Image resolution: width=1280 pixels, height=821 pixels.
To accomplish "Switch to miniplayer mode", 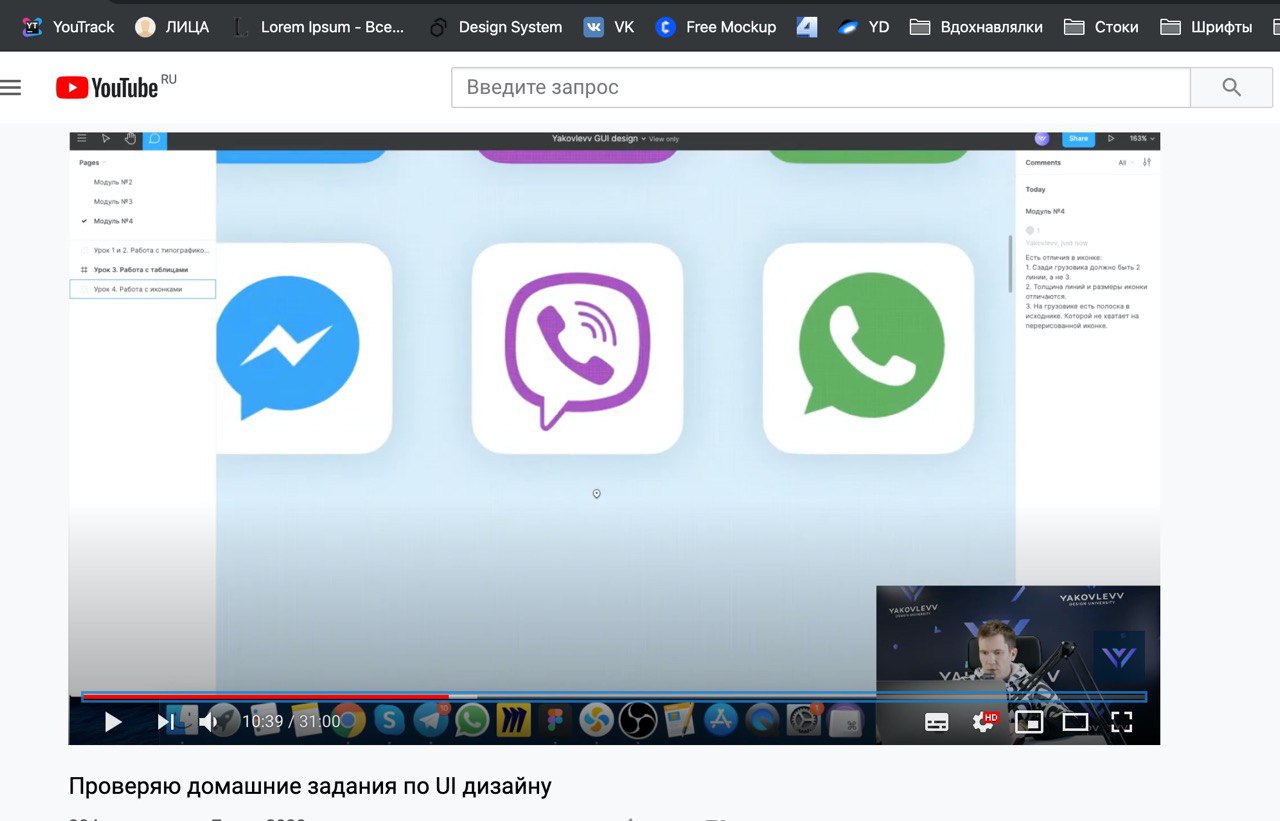I will [1029, 722].
